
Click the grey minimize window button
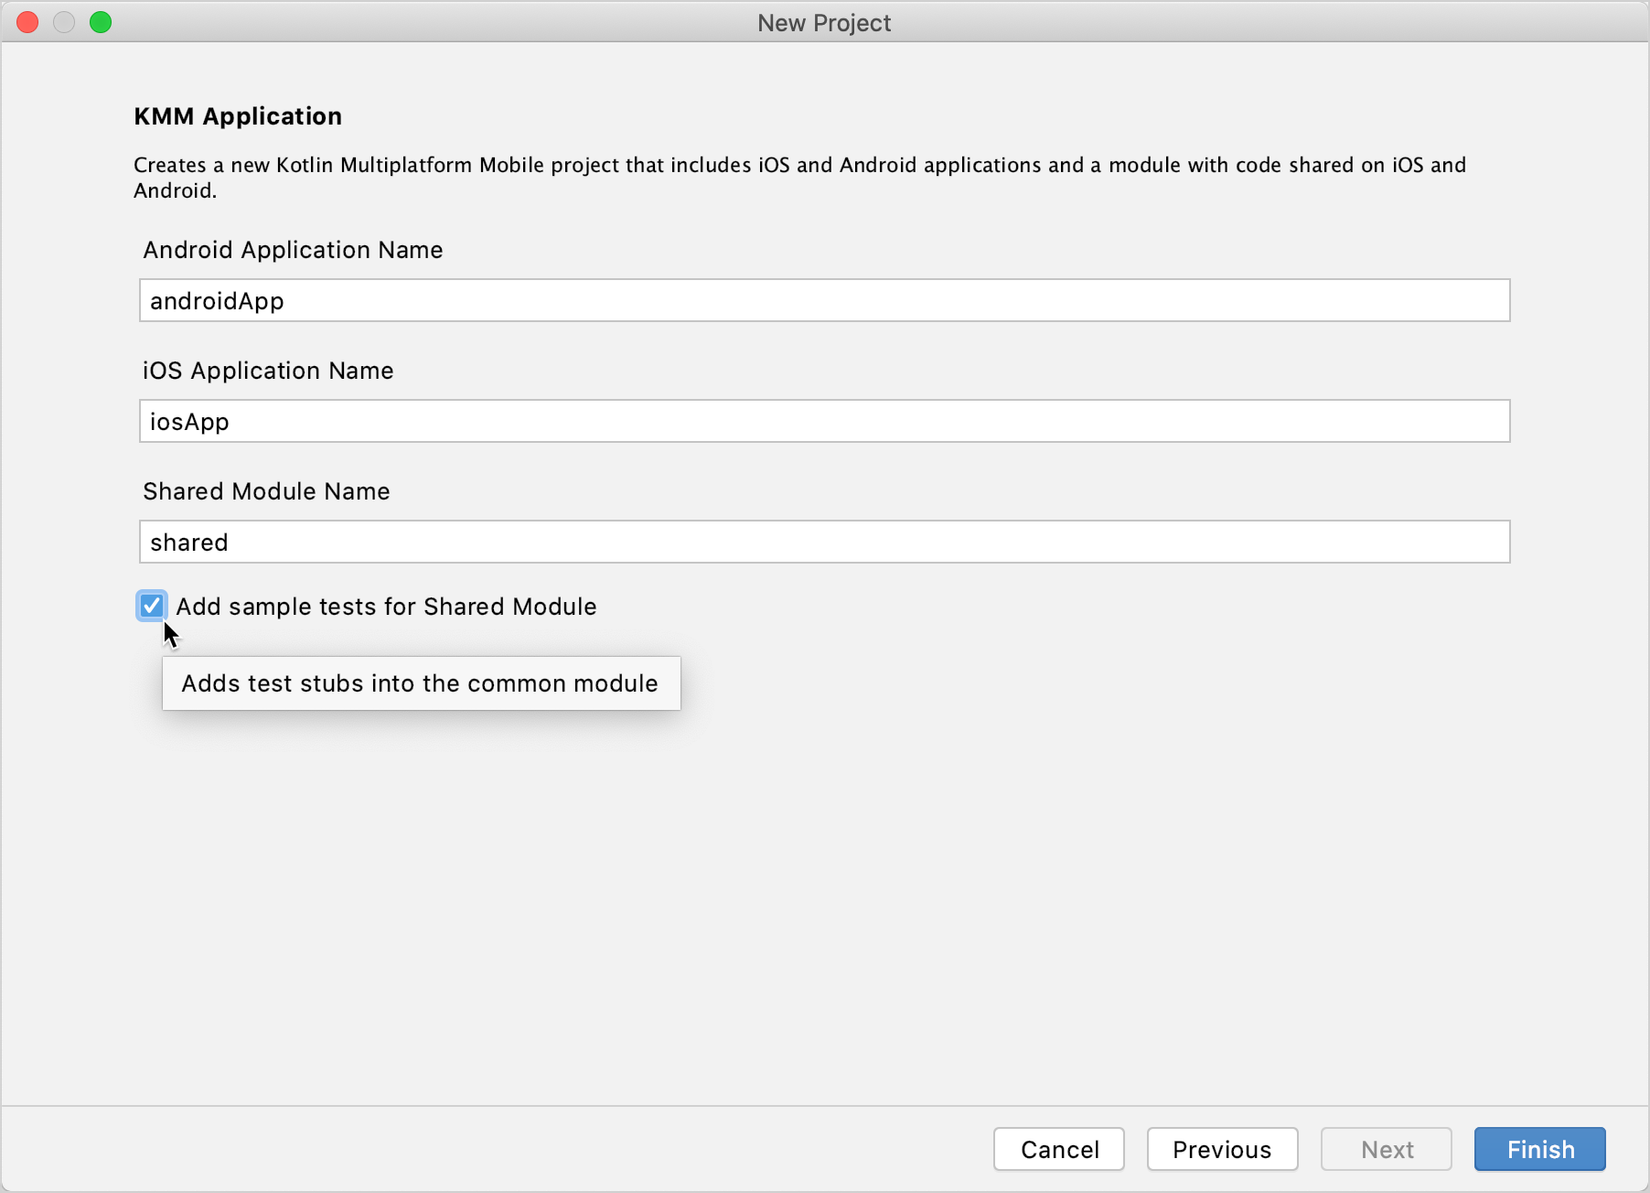click(64, 22)
